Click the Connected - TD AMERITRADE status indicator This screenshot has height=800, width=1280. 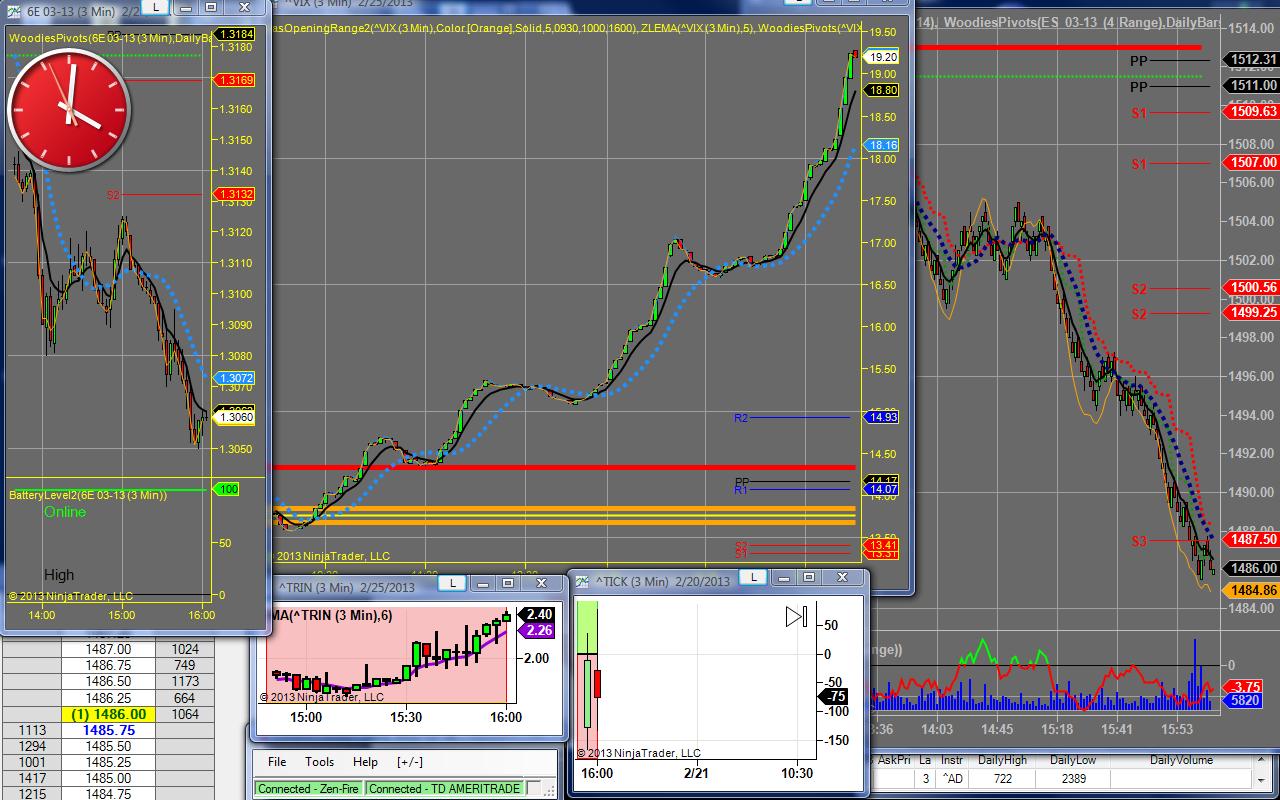click(444, 788)
